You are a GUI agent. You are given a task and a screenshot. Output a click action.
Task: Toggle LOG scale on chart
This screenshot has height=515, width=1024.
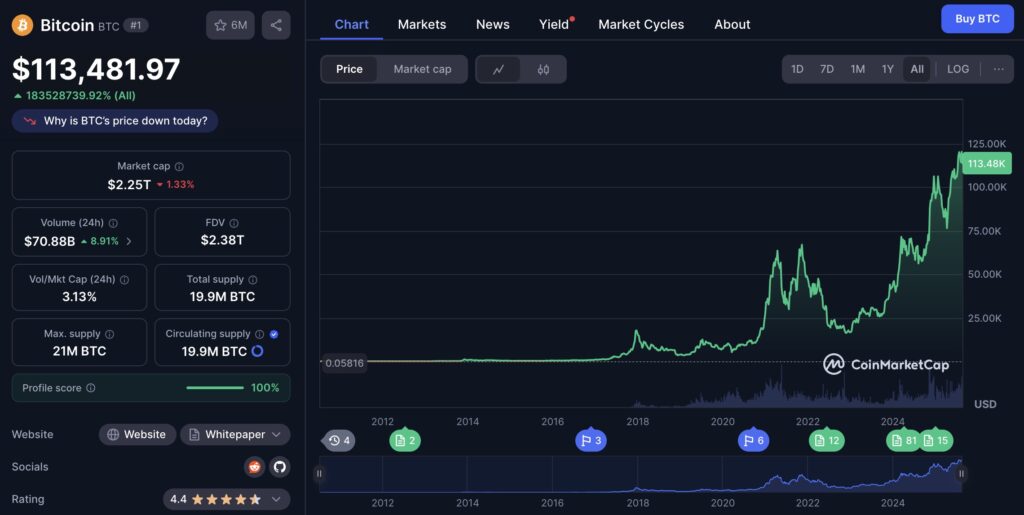(x=958, y=69)
